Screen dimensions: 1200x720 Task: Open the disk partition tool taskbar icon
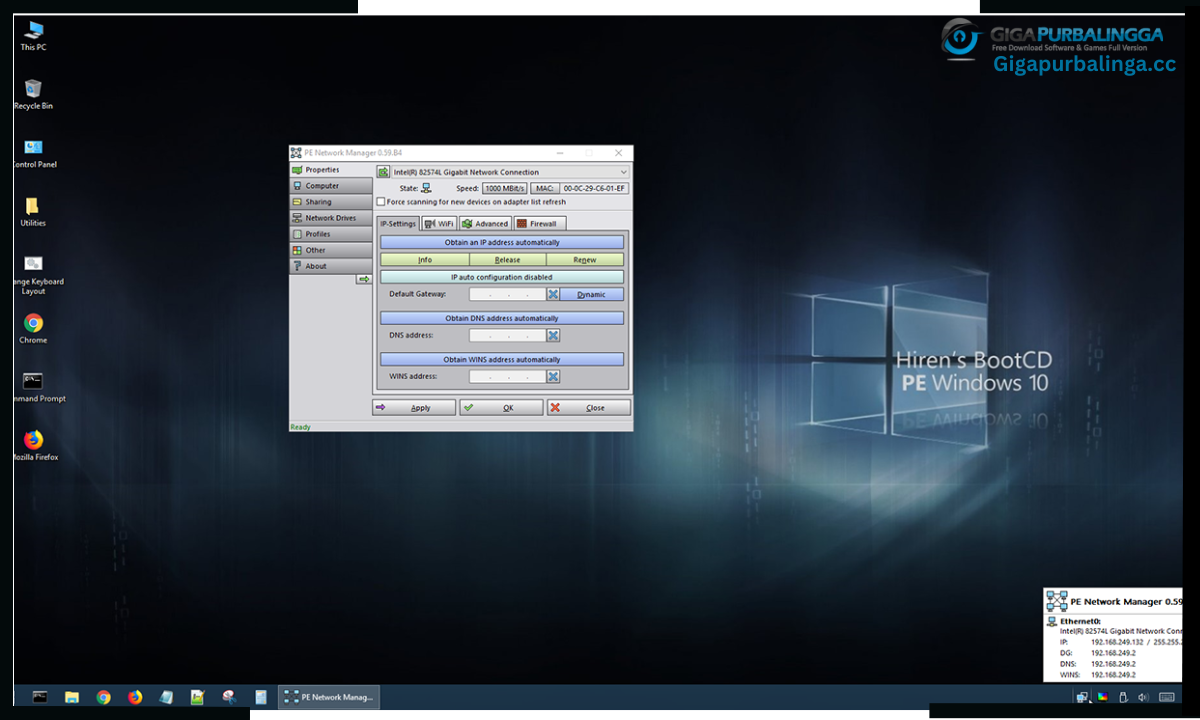click(229, 697)
